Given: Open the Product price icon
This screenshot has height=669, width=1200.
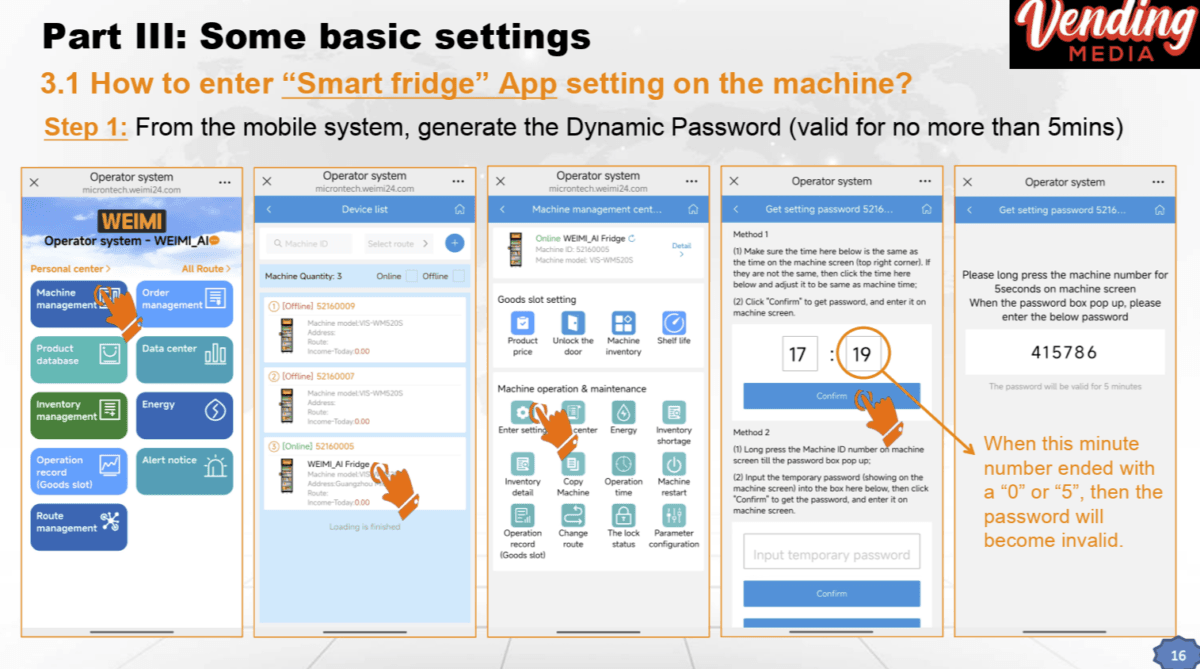Looking at the screenshot, I should tap(522, 324).
